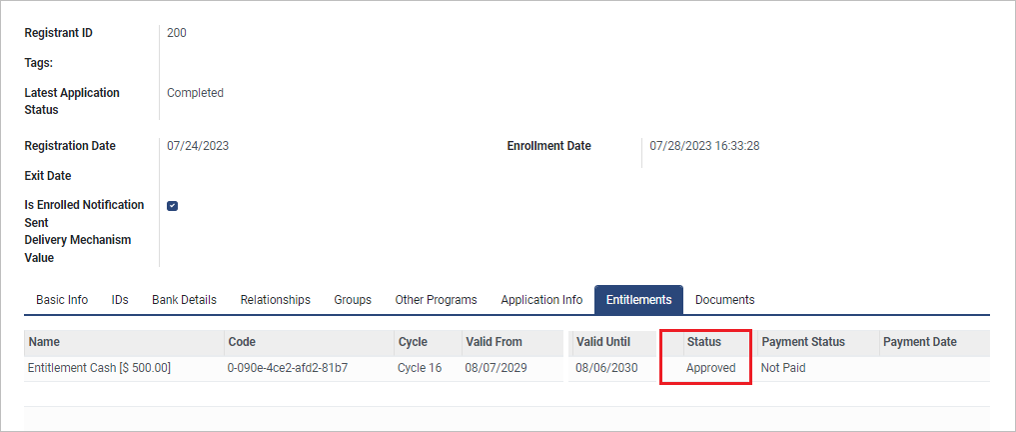Switch to the Basic Info tab
The height and width of the screenshot is (432, 1016).
62,300
